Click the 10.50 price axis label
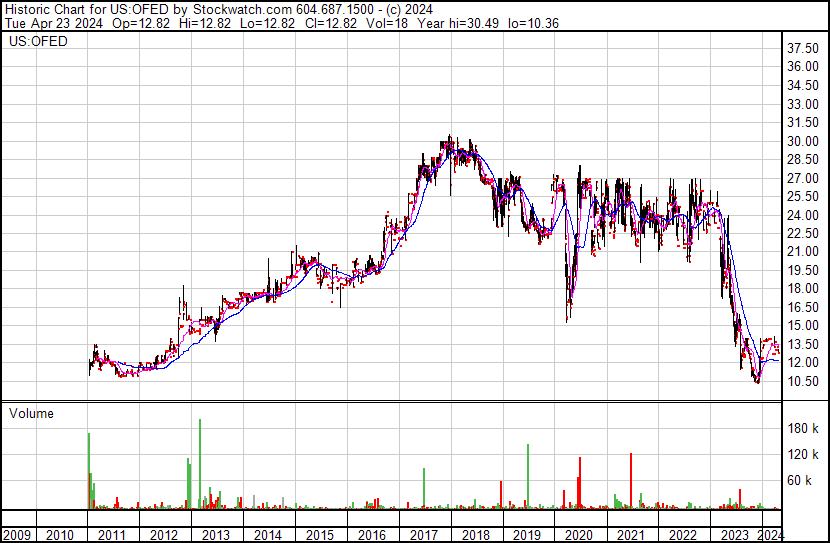Screen dimensions: 830x543 [x=803, y=381]
